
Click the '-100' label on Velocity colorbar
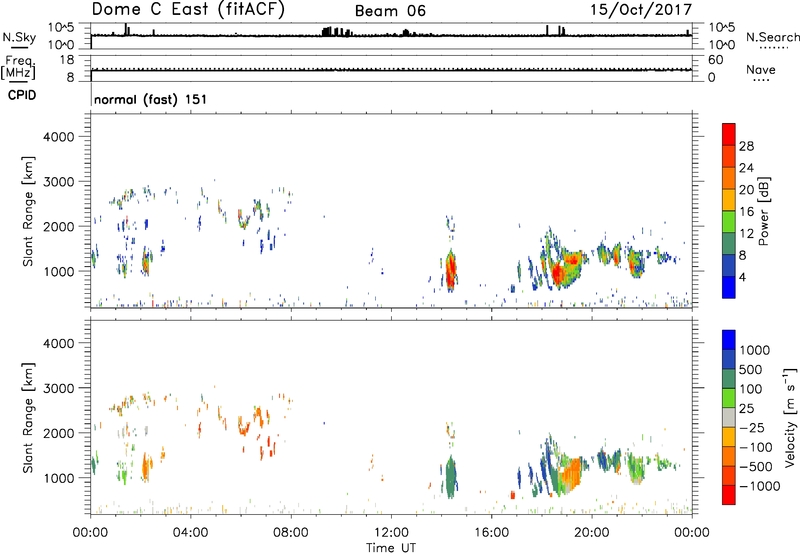coord(755,447)
